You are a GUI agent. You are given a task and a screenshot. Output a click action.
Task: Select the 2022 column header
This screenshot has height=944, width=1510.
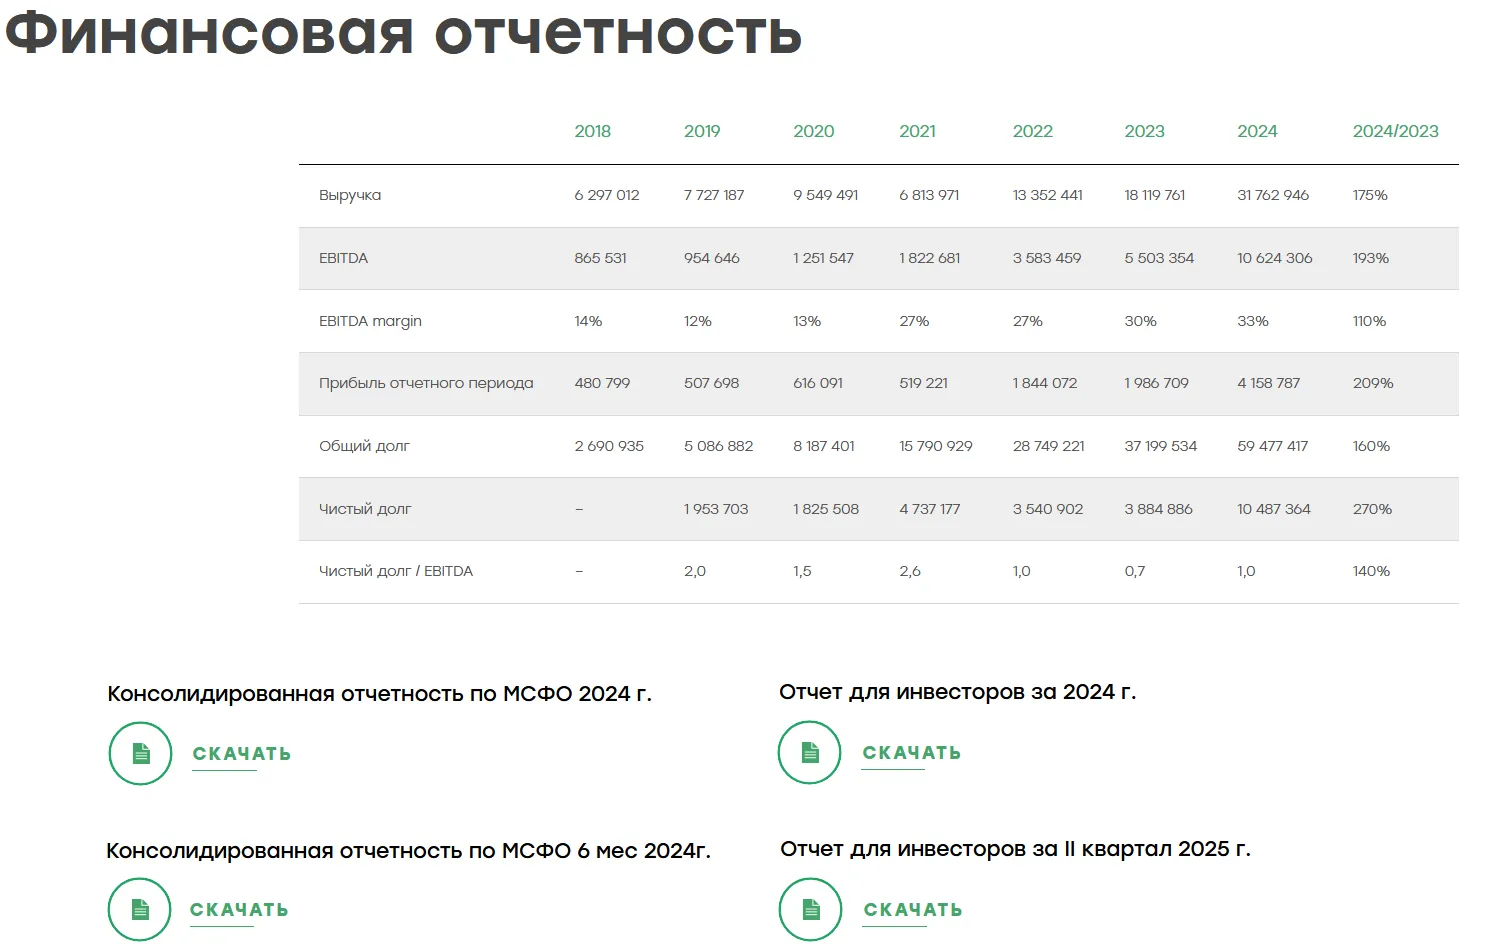pos(1033,131)
